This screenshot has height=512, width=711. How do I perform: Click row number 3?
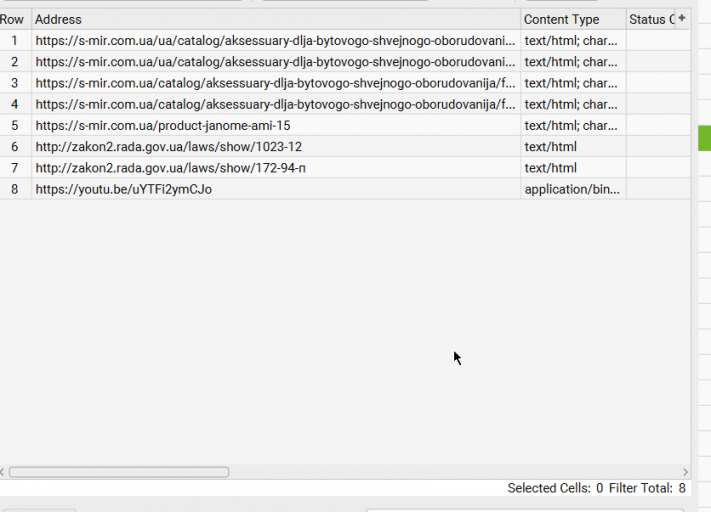(x=15, y=83)
